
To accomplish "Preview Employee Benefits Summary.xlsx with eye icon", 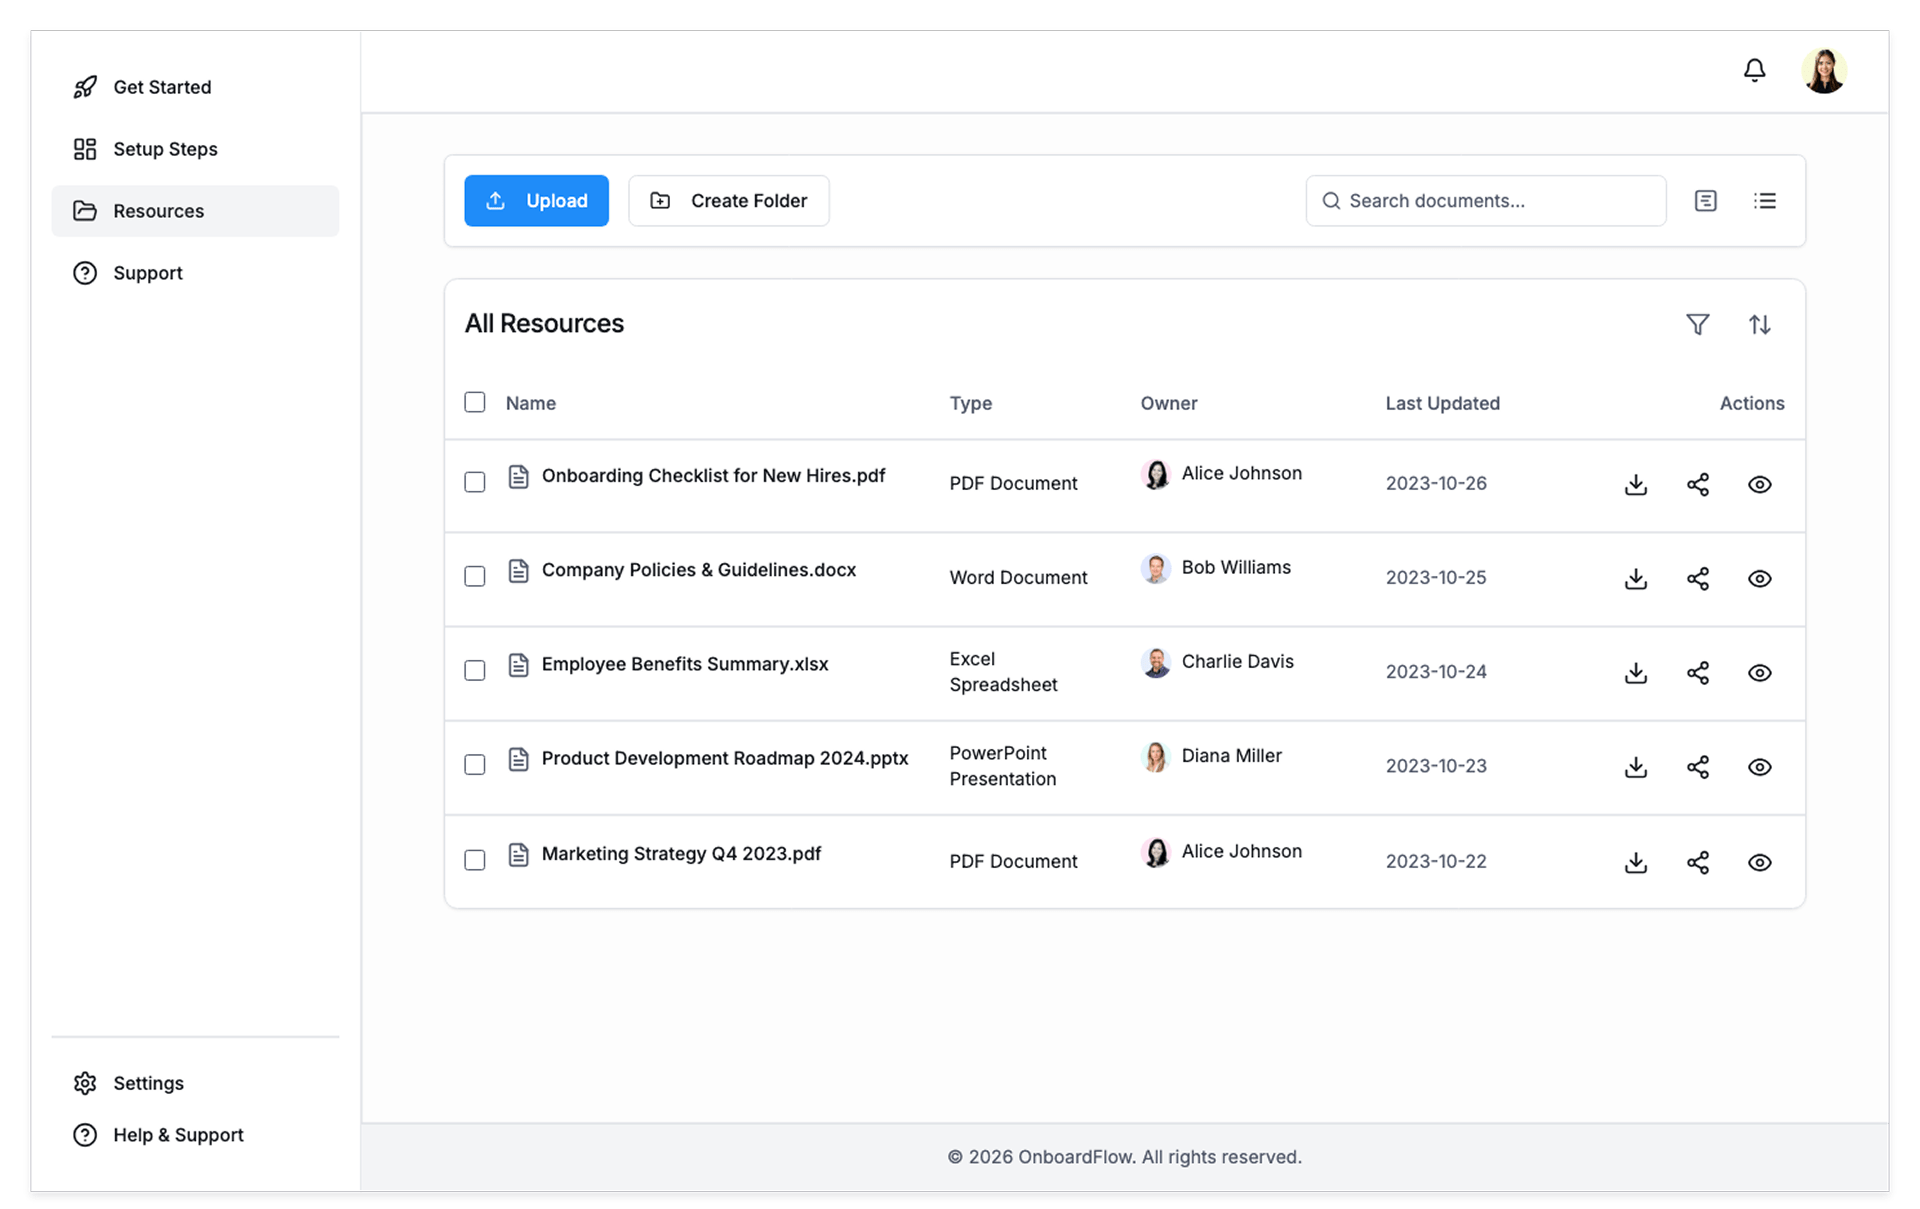I will tap(1759, 673).
